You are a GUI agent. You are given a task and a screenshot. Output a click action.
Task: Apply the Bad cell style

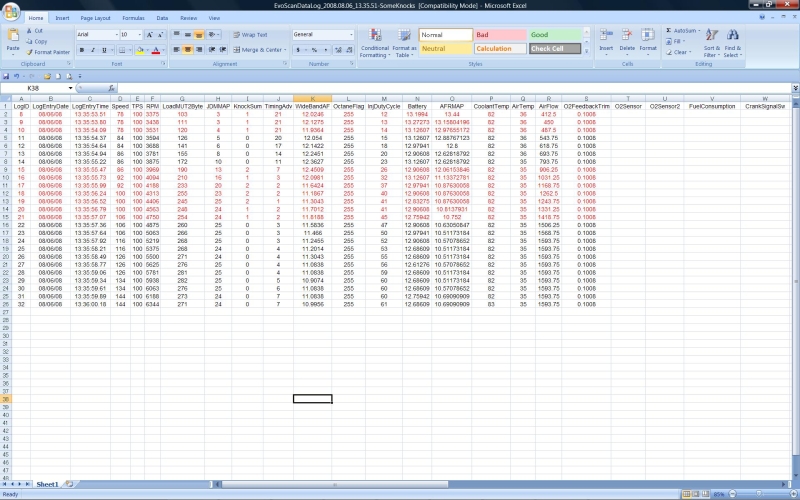[499, 34]
